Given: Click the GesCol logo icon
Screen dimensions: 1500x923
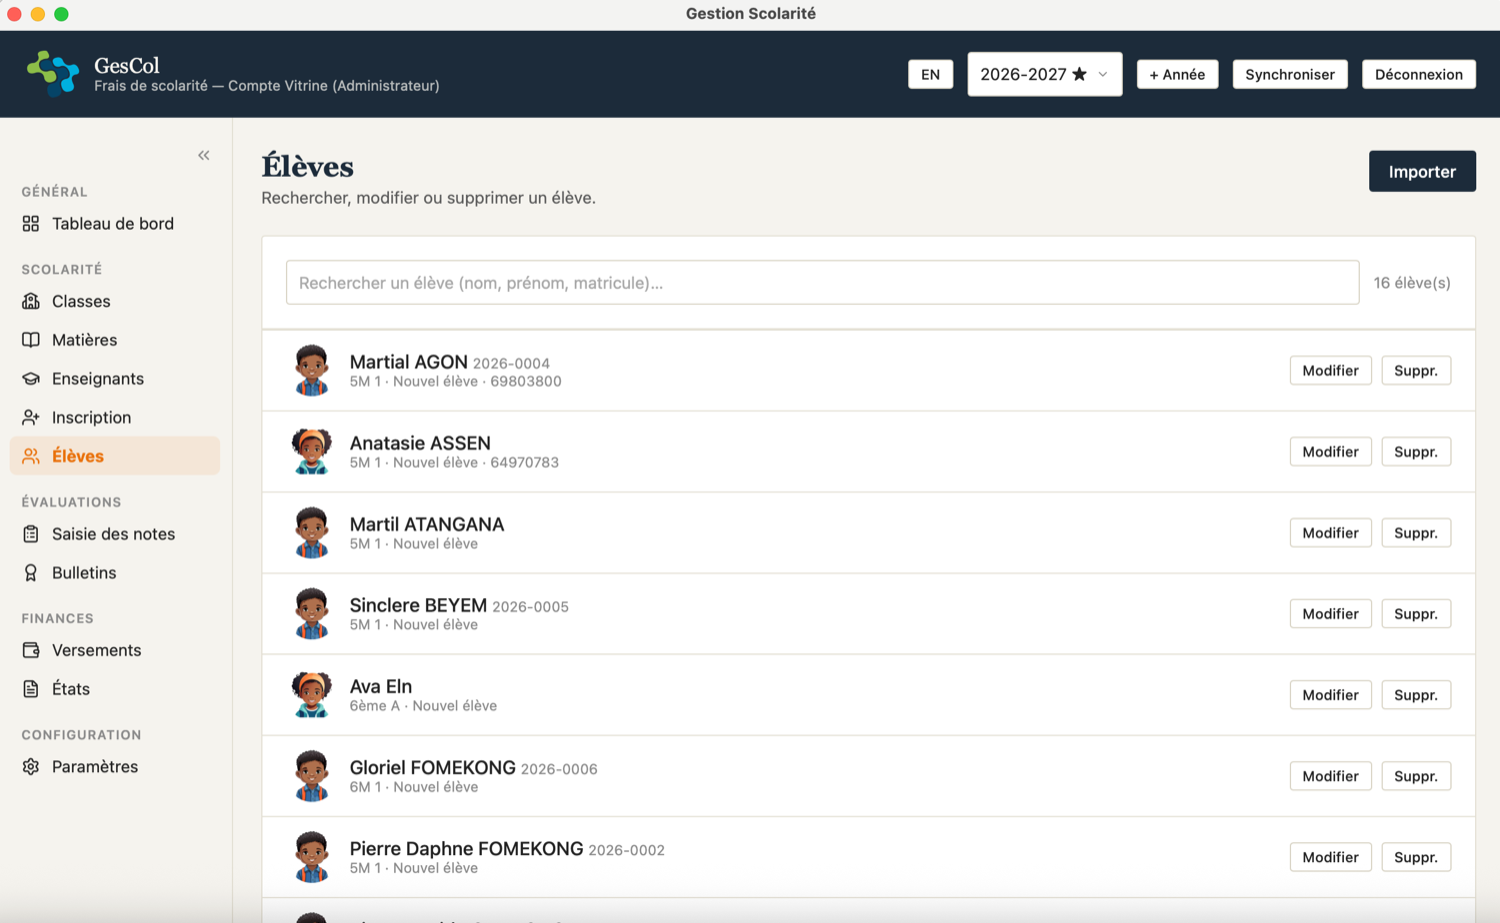Looking at the screenshot, I should (53, 74).
